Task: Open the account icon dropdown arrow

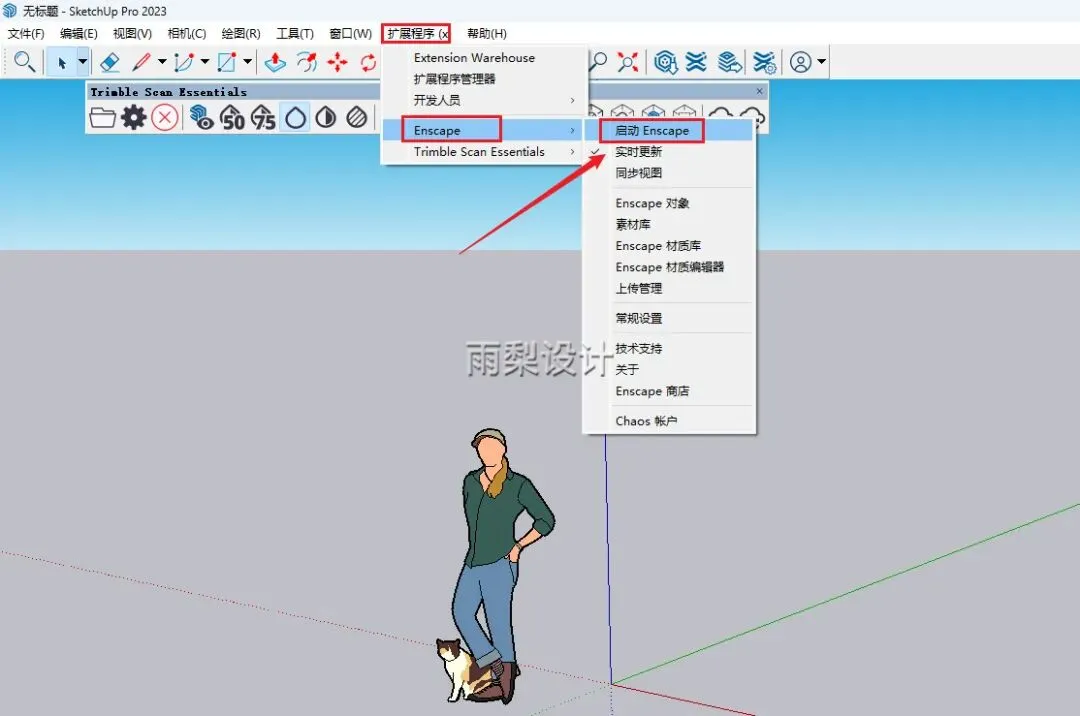Action: tap(822, 62)
